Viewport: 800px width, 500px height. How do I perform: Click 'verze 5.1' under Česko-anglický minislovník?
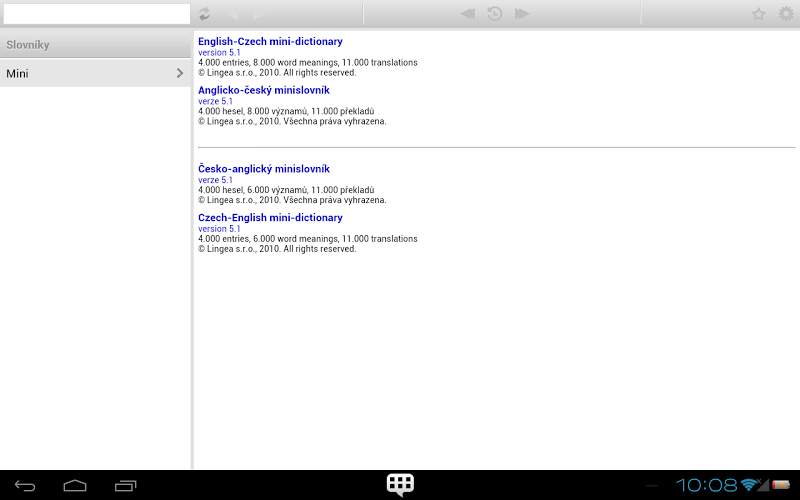[x=215, y=180]
